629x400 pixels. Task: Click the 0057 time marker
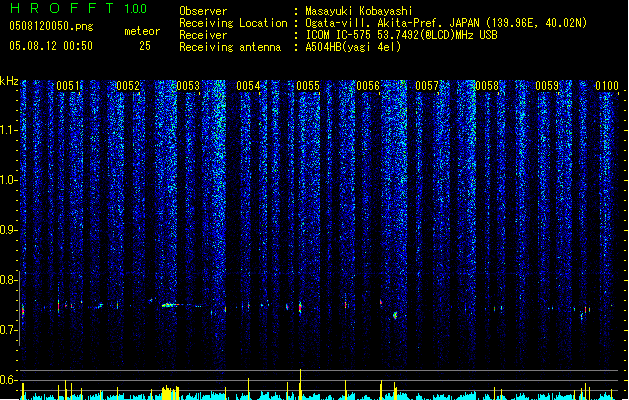click(x=427, y=86)
